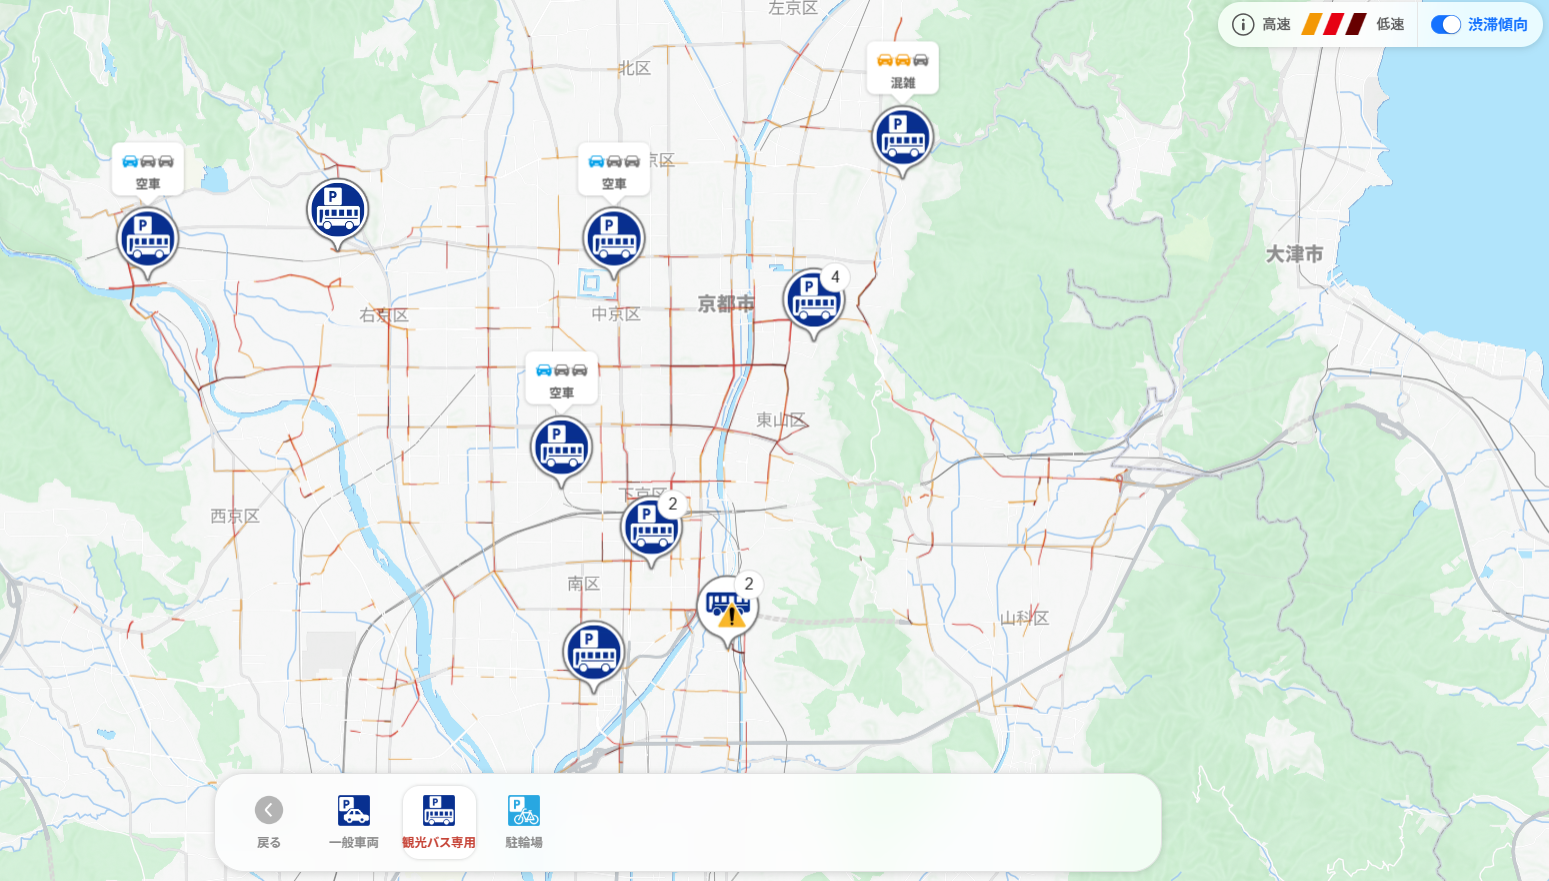The width and height of the screenshot is (1549, 881).
Task: Select the 観光バス専用 parking tab
Action: 439,822
